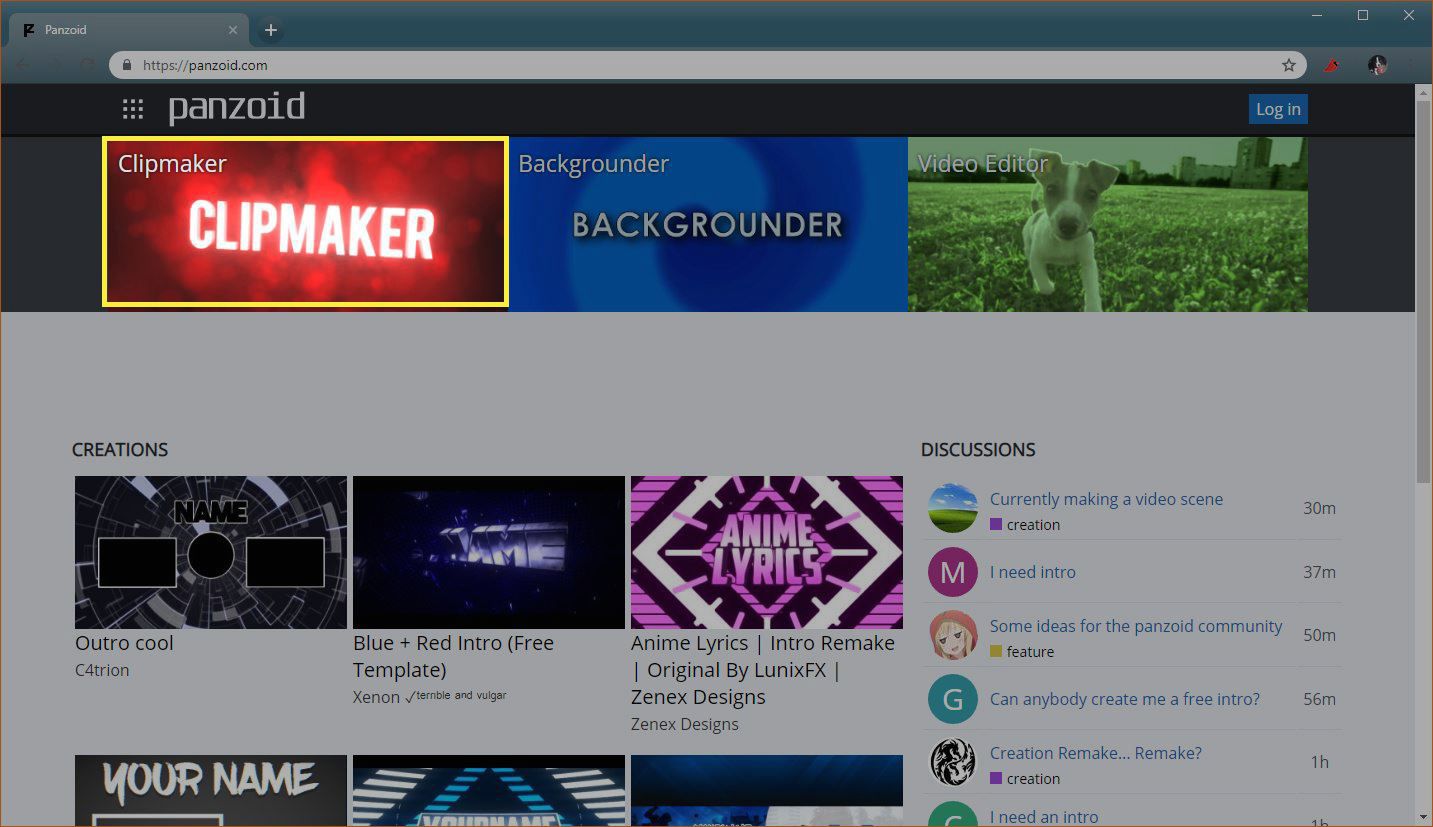Open the Outro cool creation thumbnail
Image resolution: width=1433 pixels, height=827 pixels.
(211, 552)
